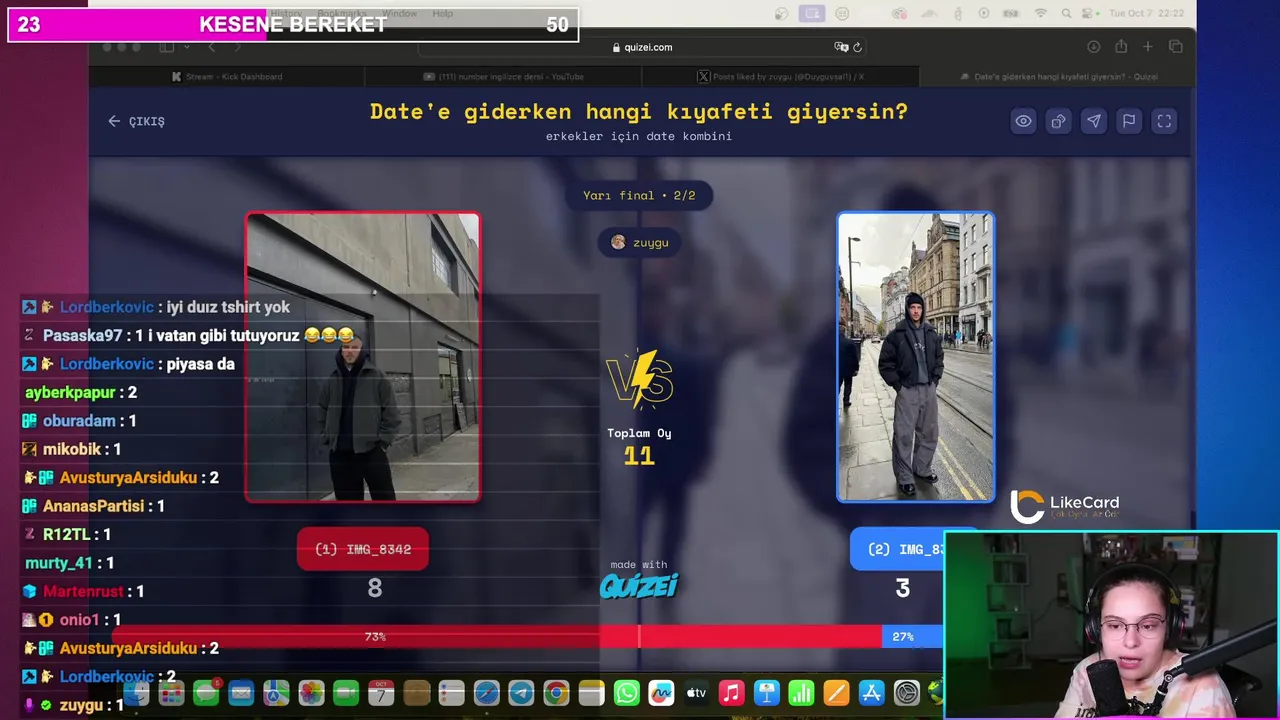Open the Help menu in menu bar
Screen dimensions: 1280x720
click(x=443, y=14)
